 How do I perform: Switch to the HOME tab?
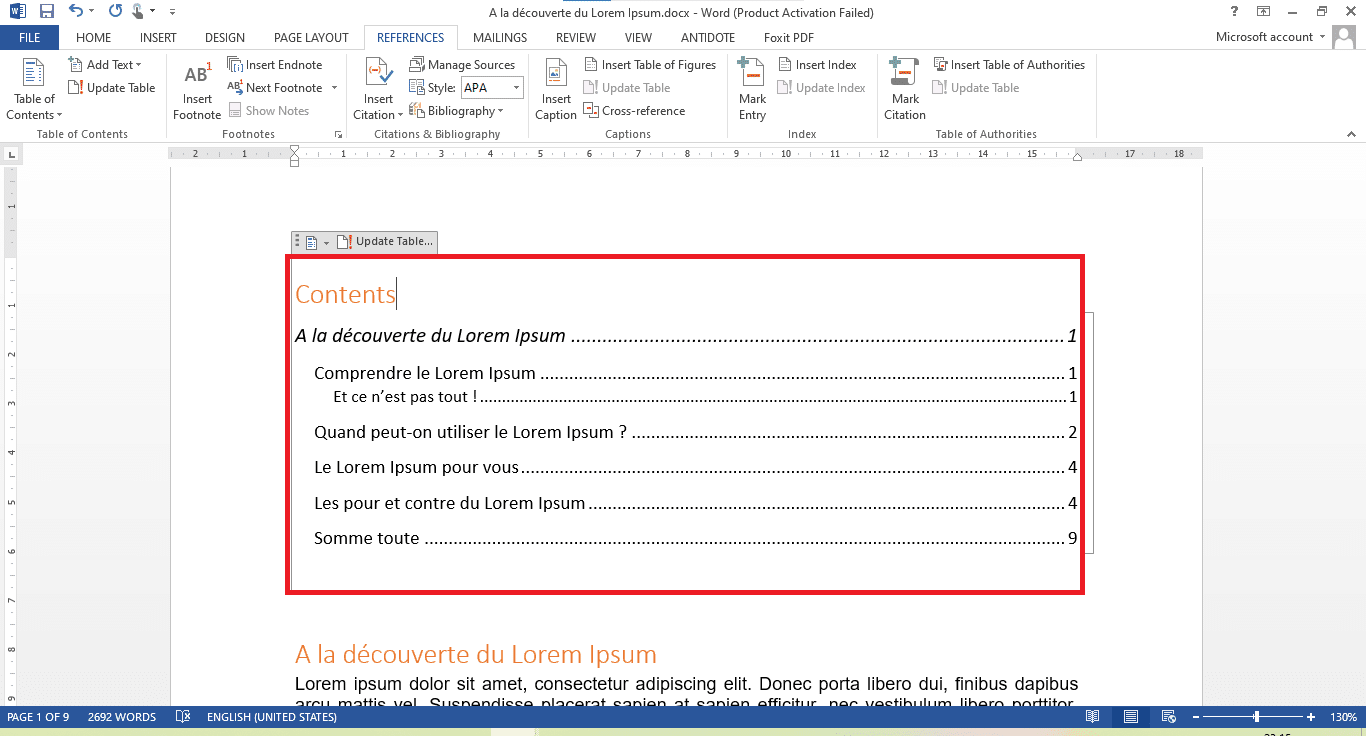click(x=94, y=38)
